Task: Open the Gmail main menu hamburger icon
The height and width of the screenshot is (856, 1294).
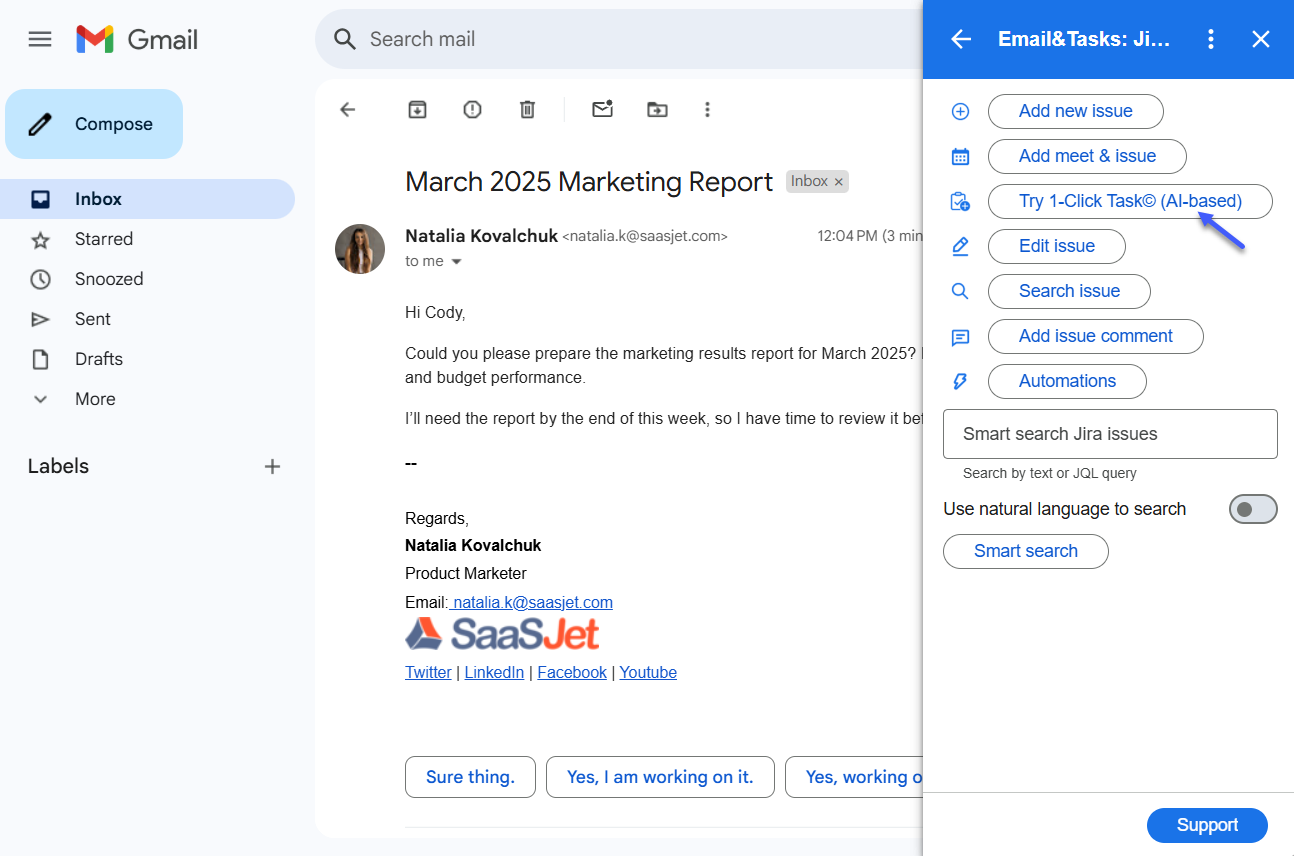Action: (40, 39)
